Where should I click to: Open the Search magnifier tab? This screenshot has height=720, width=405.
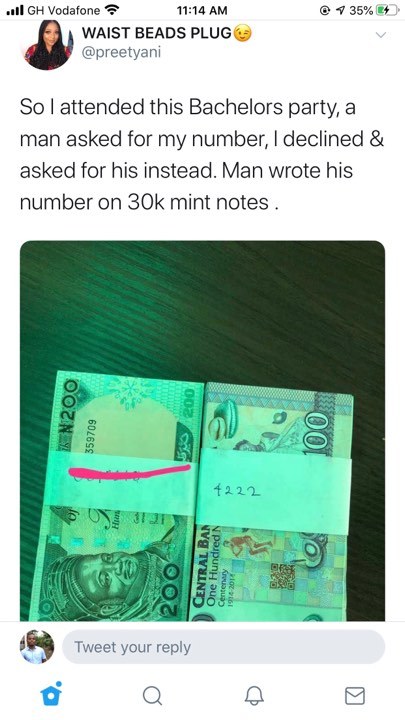click(x=152, y=695)
